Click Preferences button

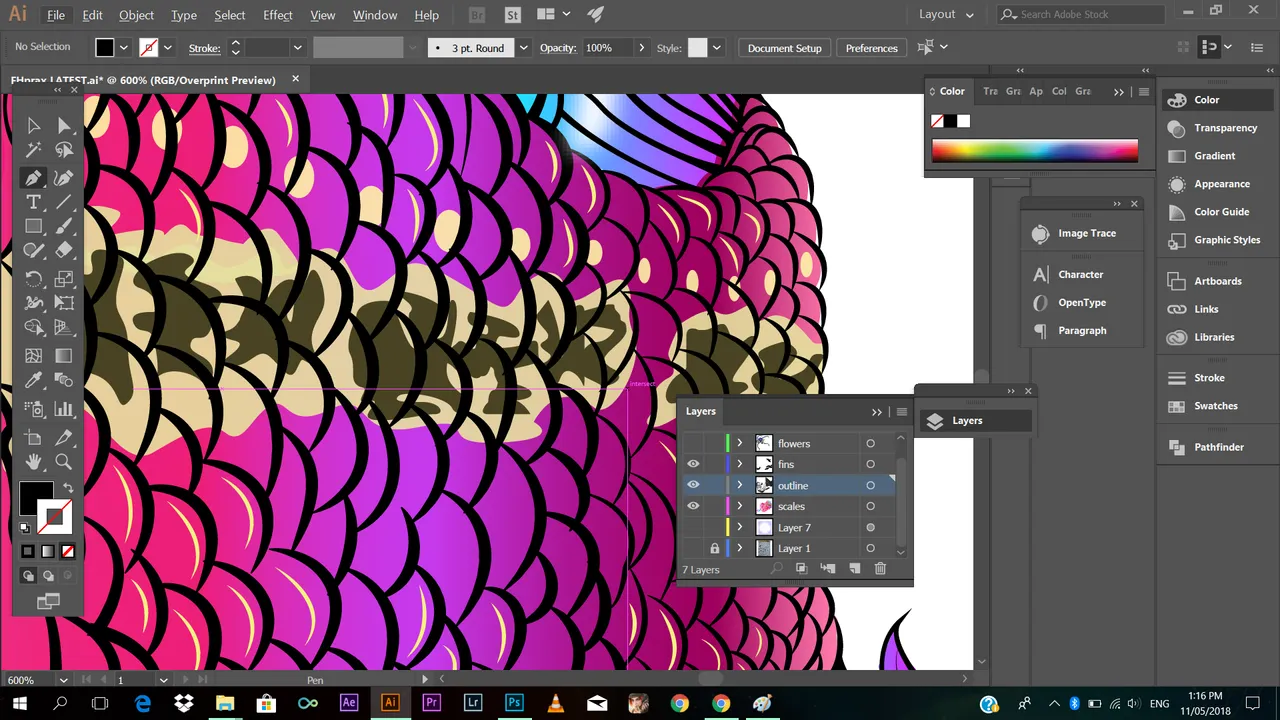point(871,48)
